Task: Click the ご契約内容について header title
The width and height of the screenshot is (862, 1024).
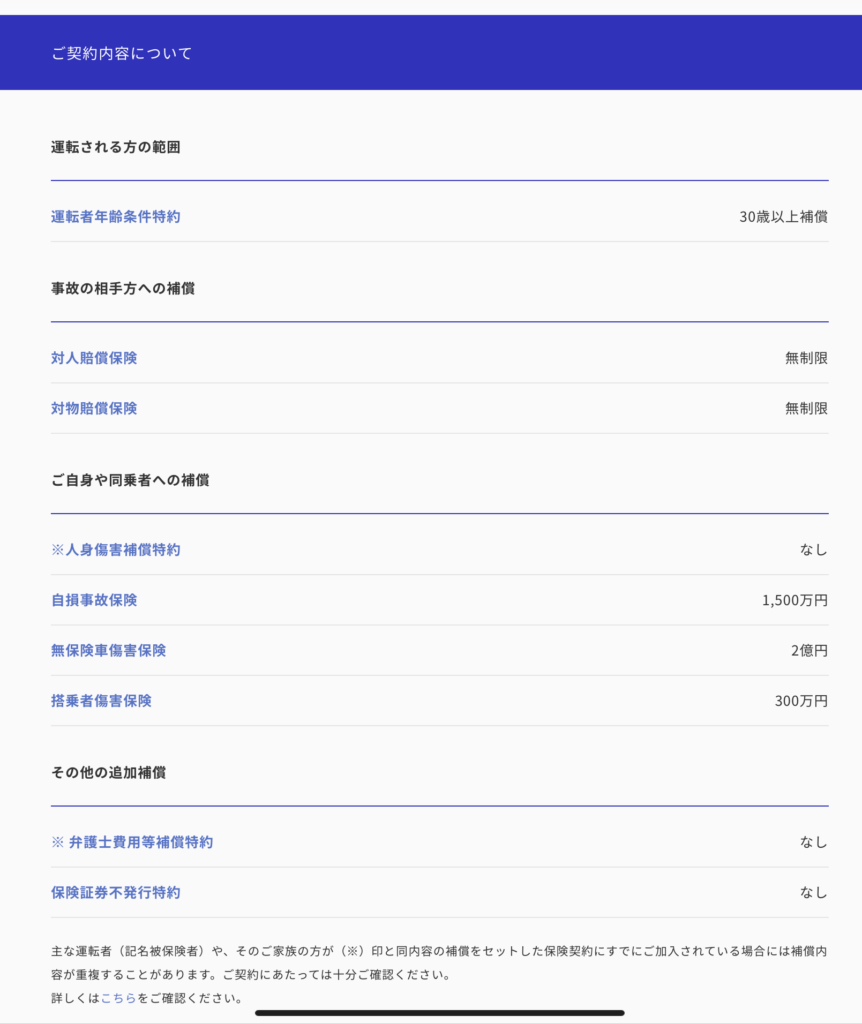Action: tap(121, 53)
